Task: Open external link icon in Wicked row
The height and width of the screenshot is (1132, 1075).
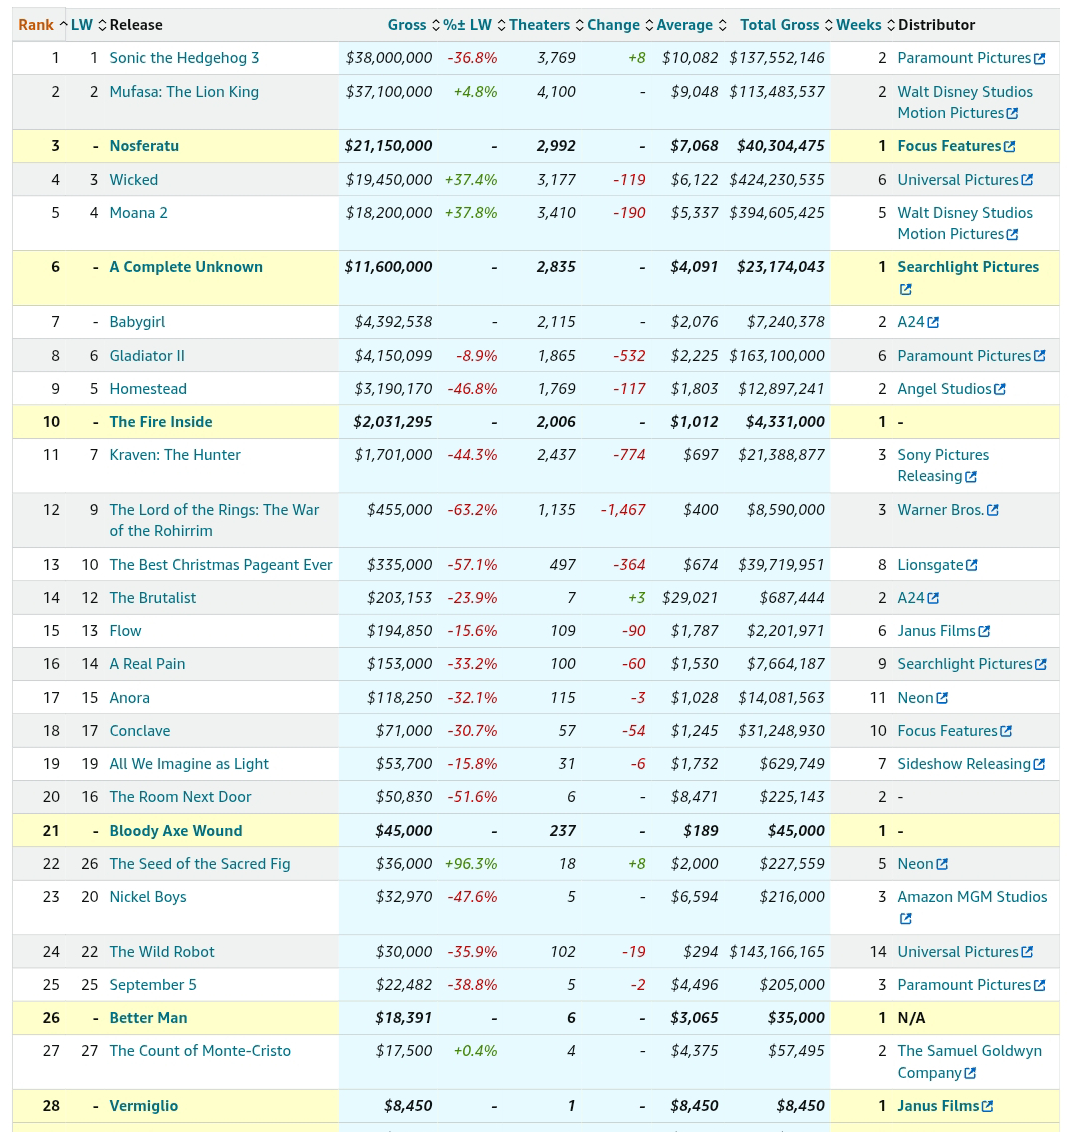Action: pyautogui.click(x=1027, y=180)
